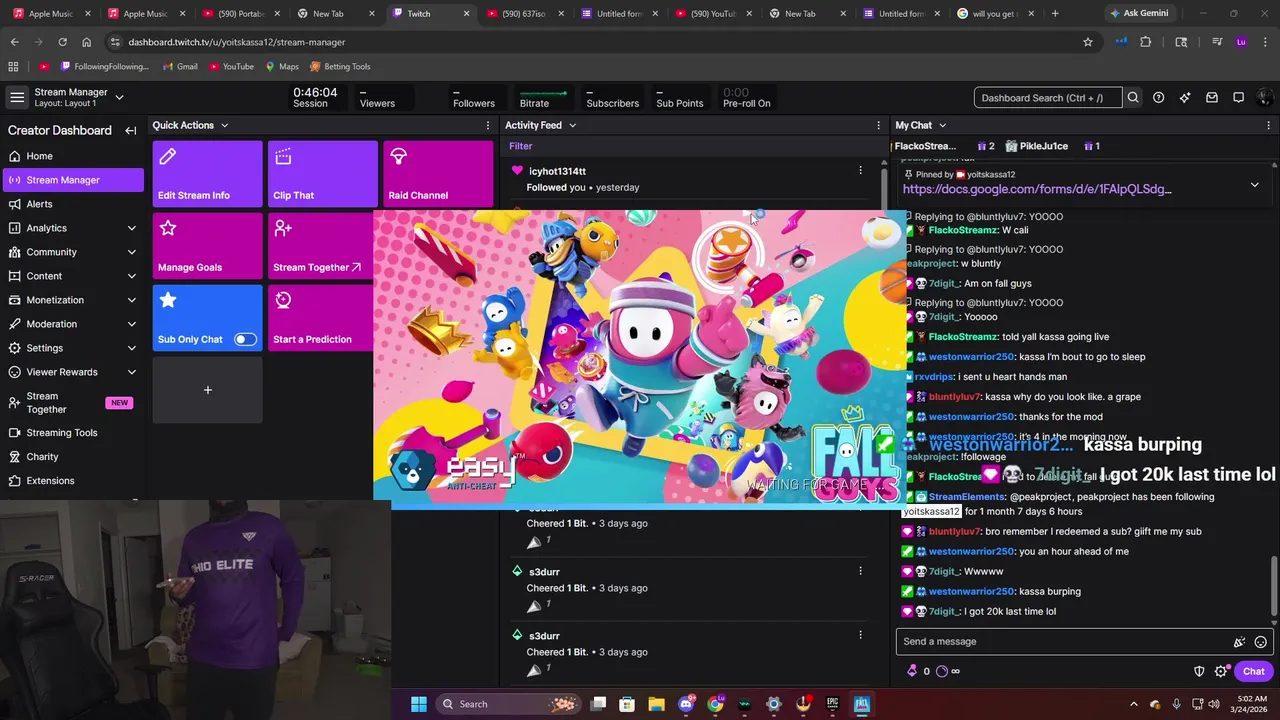The width and height of the screenshot is (1280, 720).
Task: Click the purple Chat send button
Action: (1254, 671)
